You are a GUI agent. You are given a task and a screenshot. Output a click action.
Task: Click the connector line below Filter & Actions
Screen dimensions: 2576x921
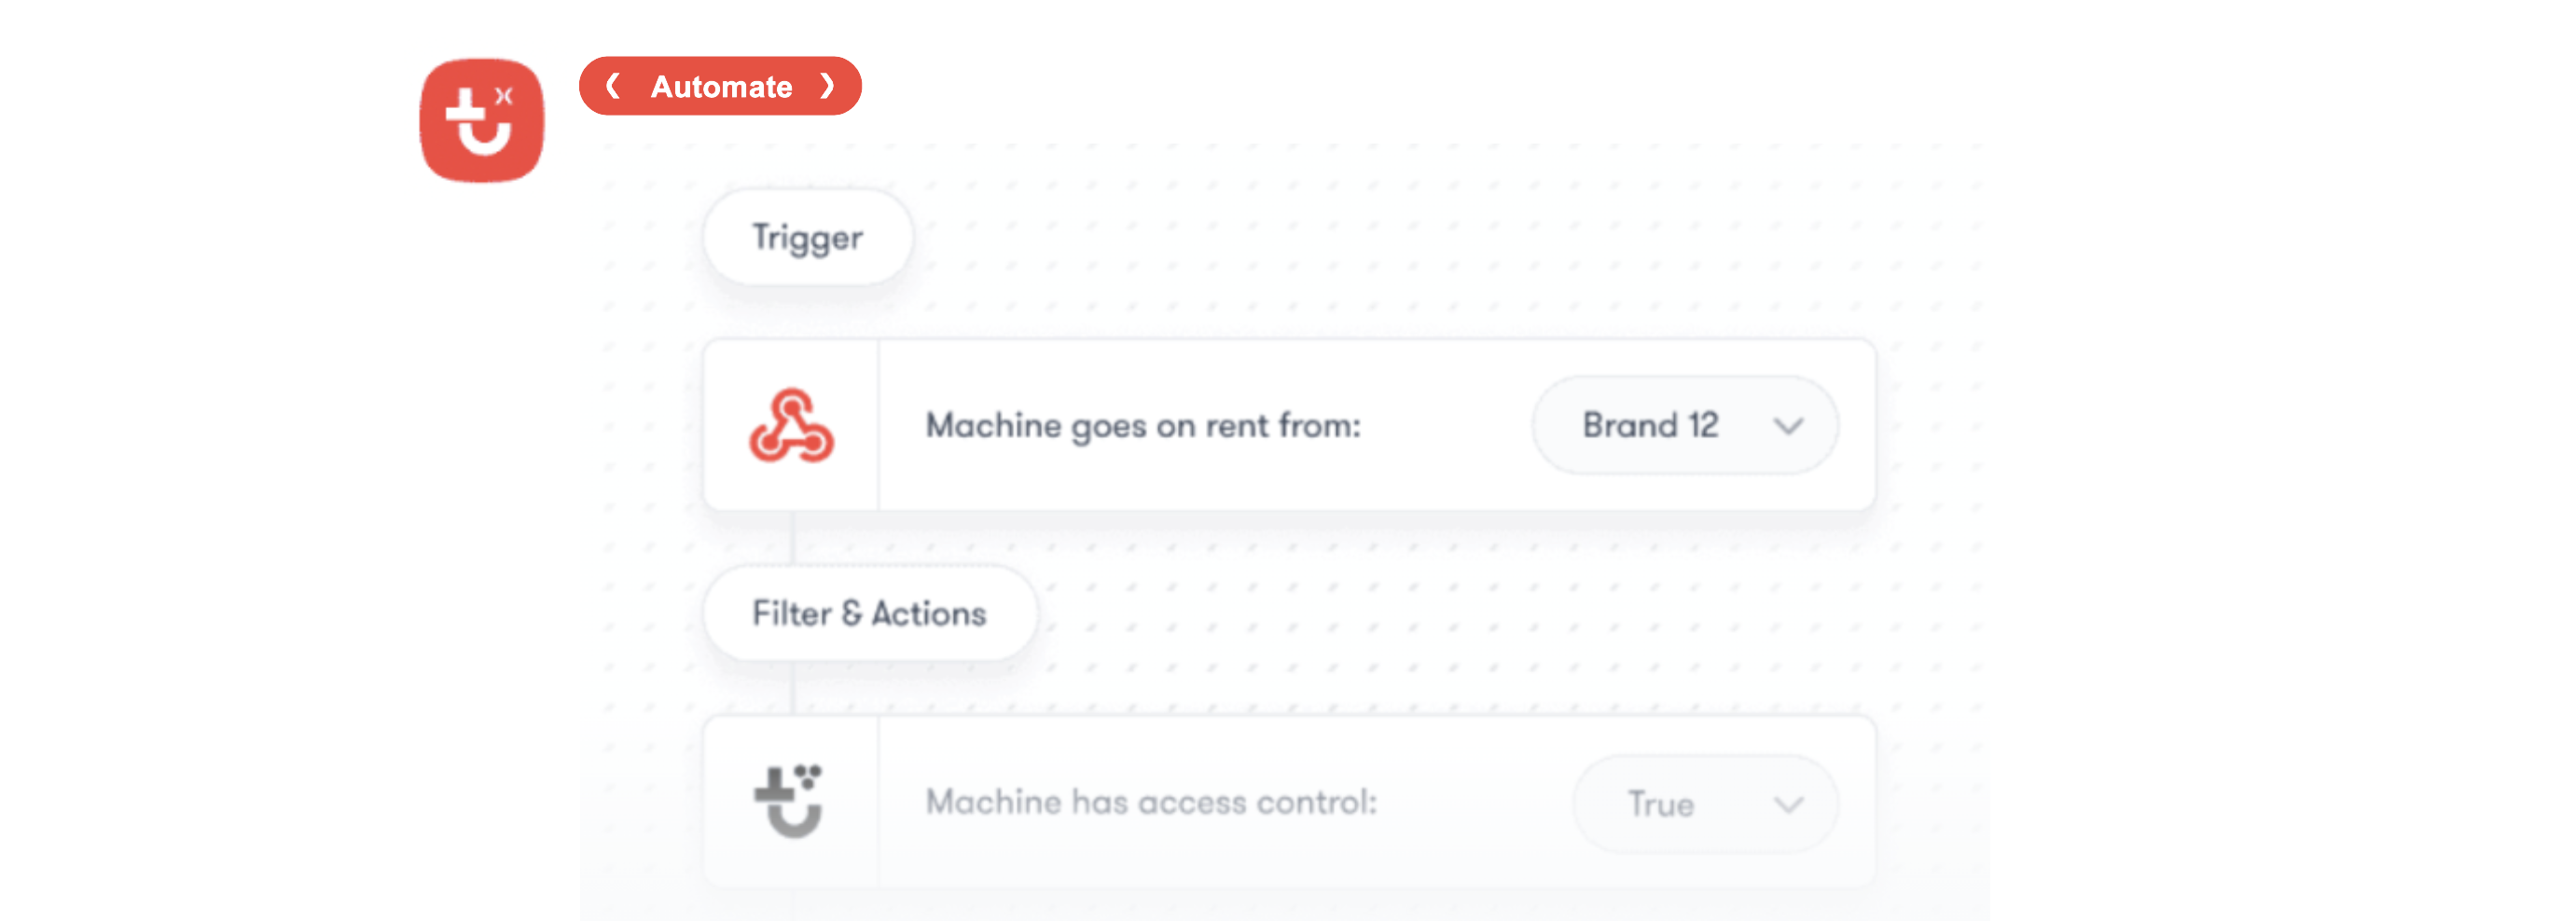[x=793, y=688]
